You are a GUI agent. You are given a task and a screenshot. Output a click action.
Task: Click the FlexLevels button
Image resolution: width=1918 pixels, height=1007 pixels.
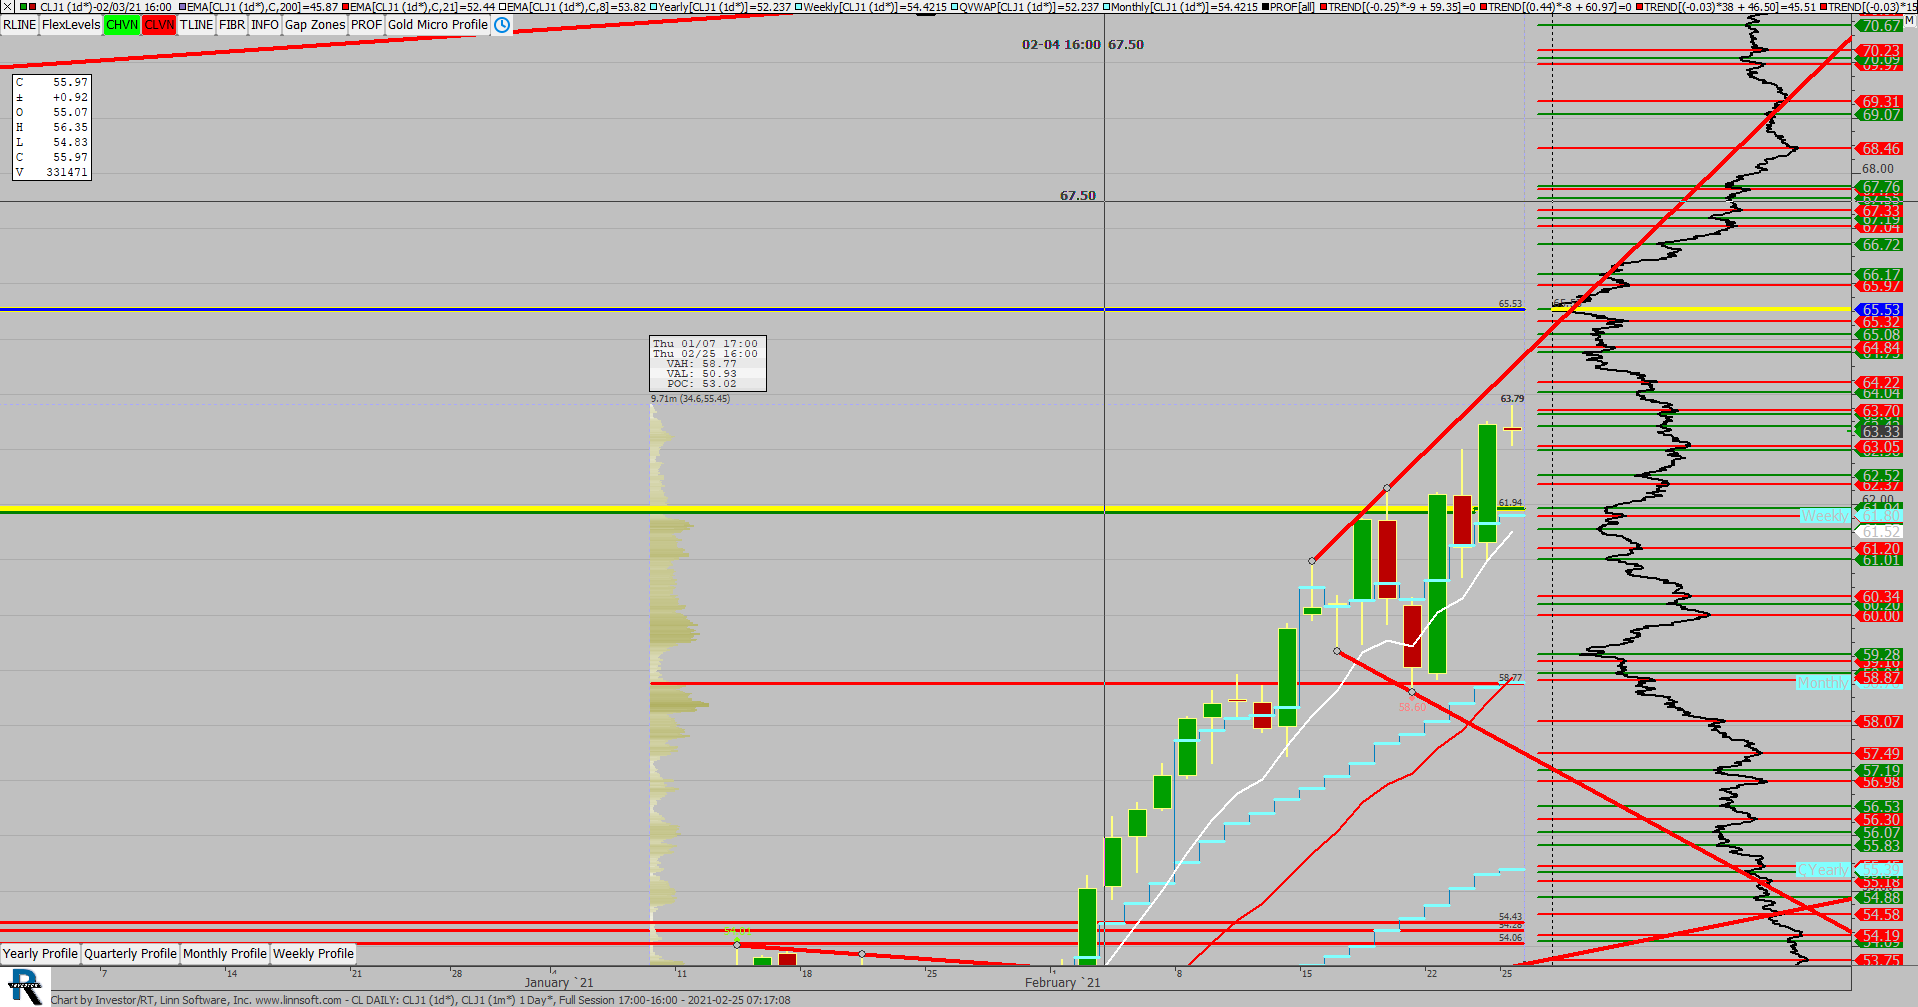pyautogui.click(x=71, y=25)
